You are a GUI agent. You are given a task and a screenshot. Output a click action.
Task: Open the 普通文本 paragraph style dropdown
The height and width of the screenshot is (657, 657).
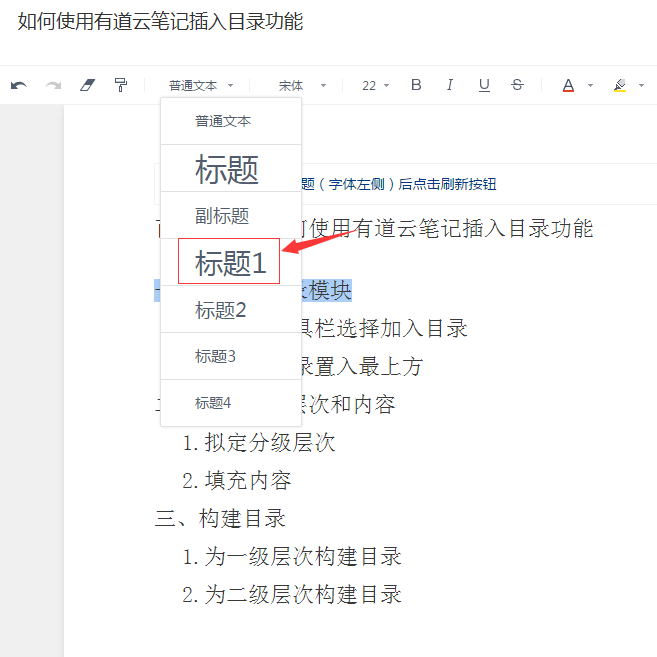click(x=201, y=85)
